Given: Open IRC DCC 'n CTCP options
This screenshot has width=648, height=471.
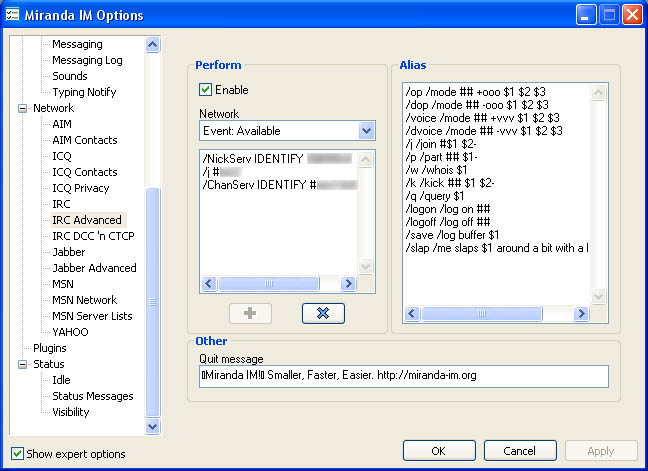Looking at the screenshot, I should click(x=93, y=236).
